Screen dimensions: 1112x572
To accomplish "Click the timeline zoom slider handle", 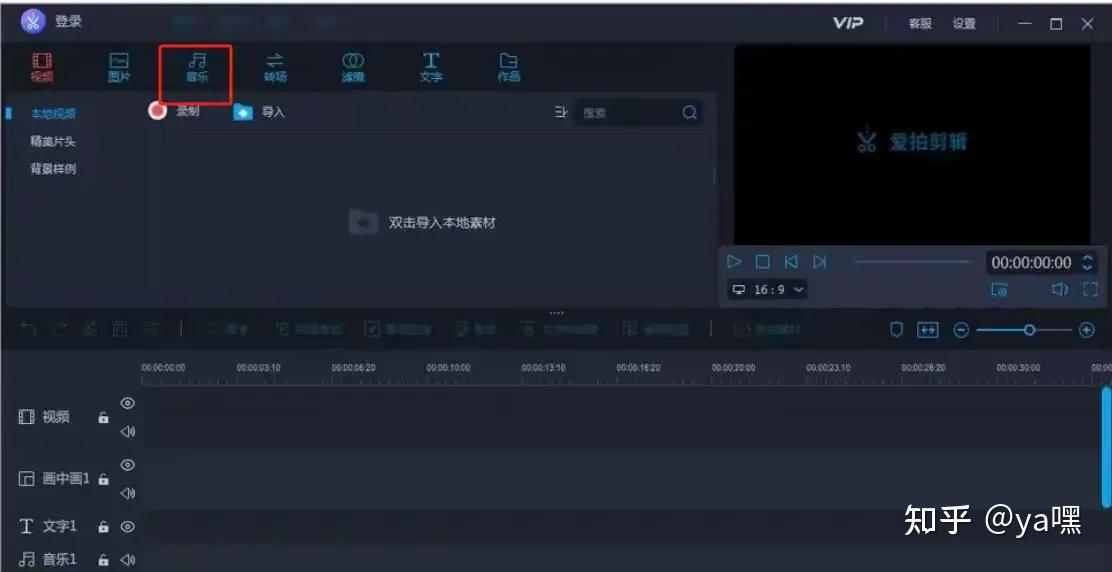I will click(x=1029, y=330).
